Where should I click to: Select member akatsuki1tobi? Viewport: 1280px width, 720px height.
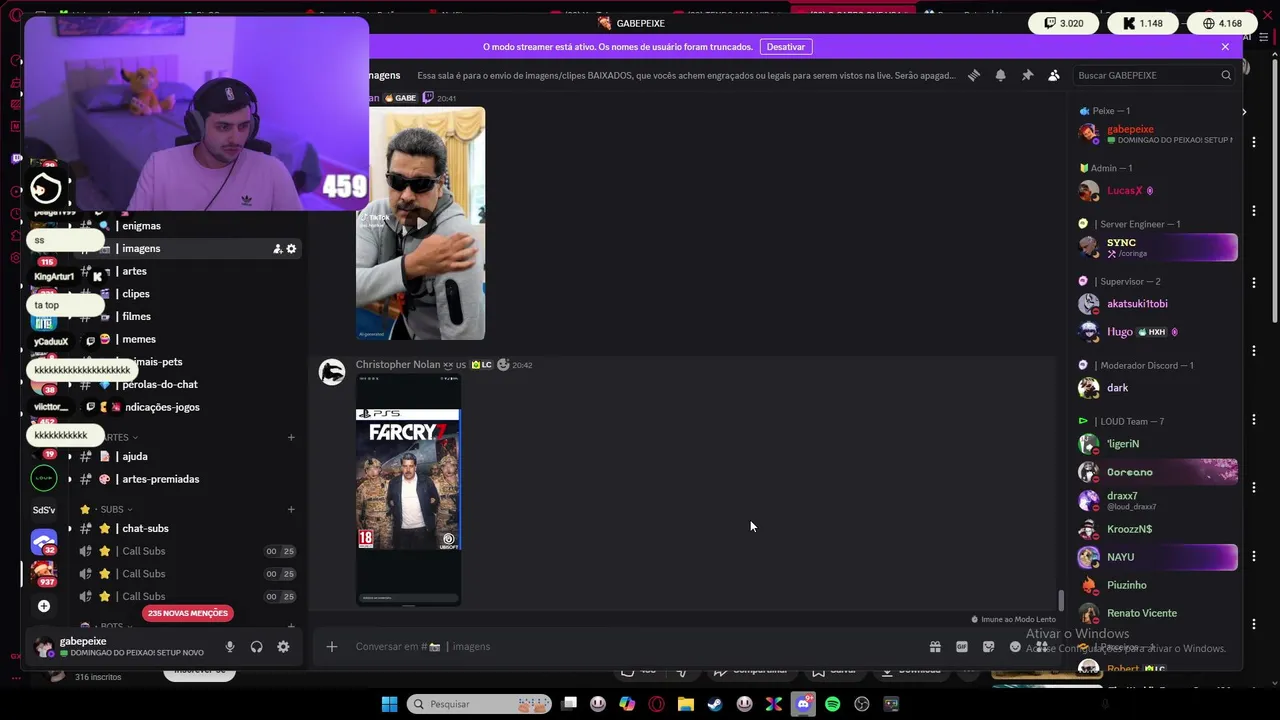click(1156, 304)
